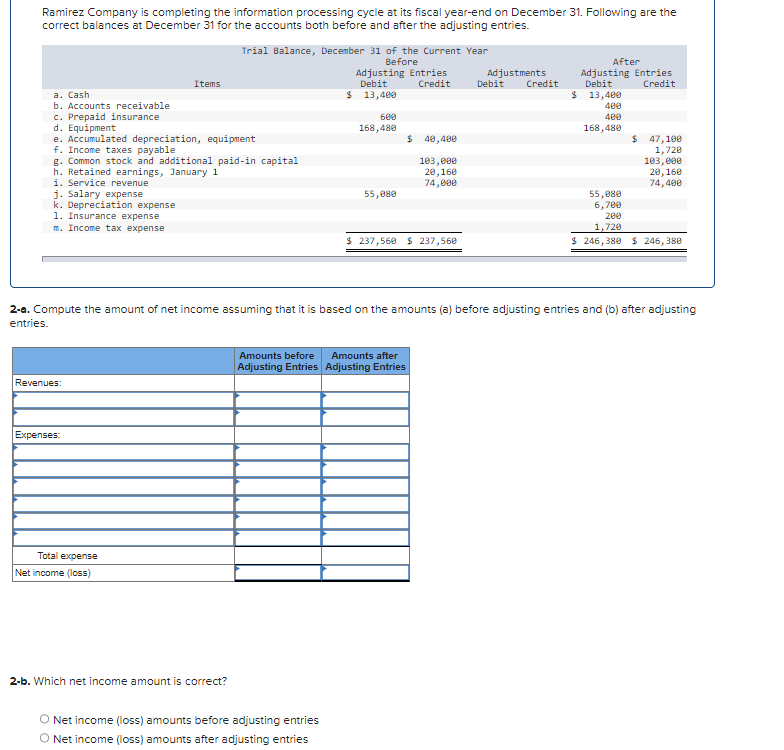Open the first expense row account dropdown

(x=124, y=452)
